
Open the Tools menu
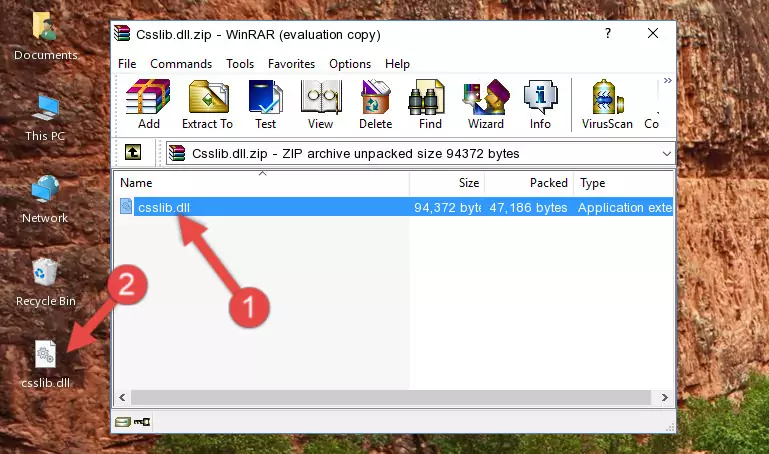click(x=240, y=64)
